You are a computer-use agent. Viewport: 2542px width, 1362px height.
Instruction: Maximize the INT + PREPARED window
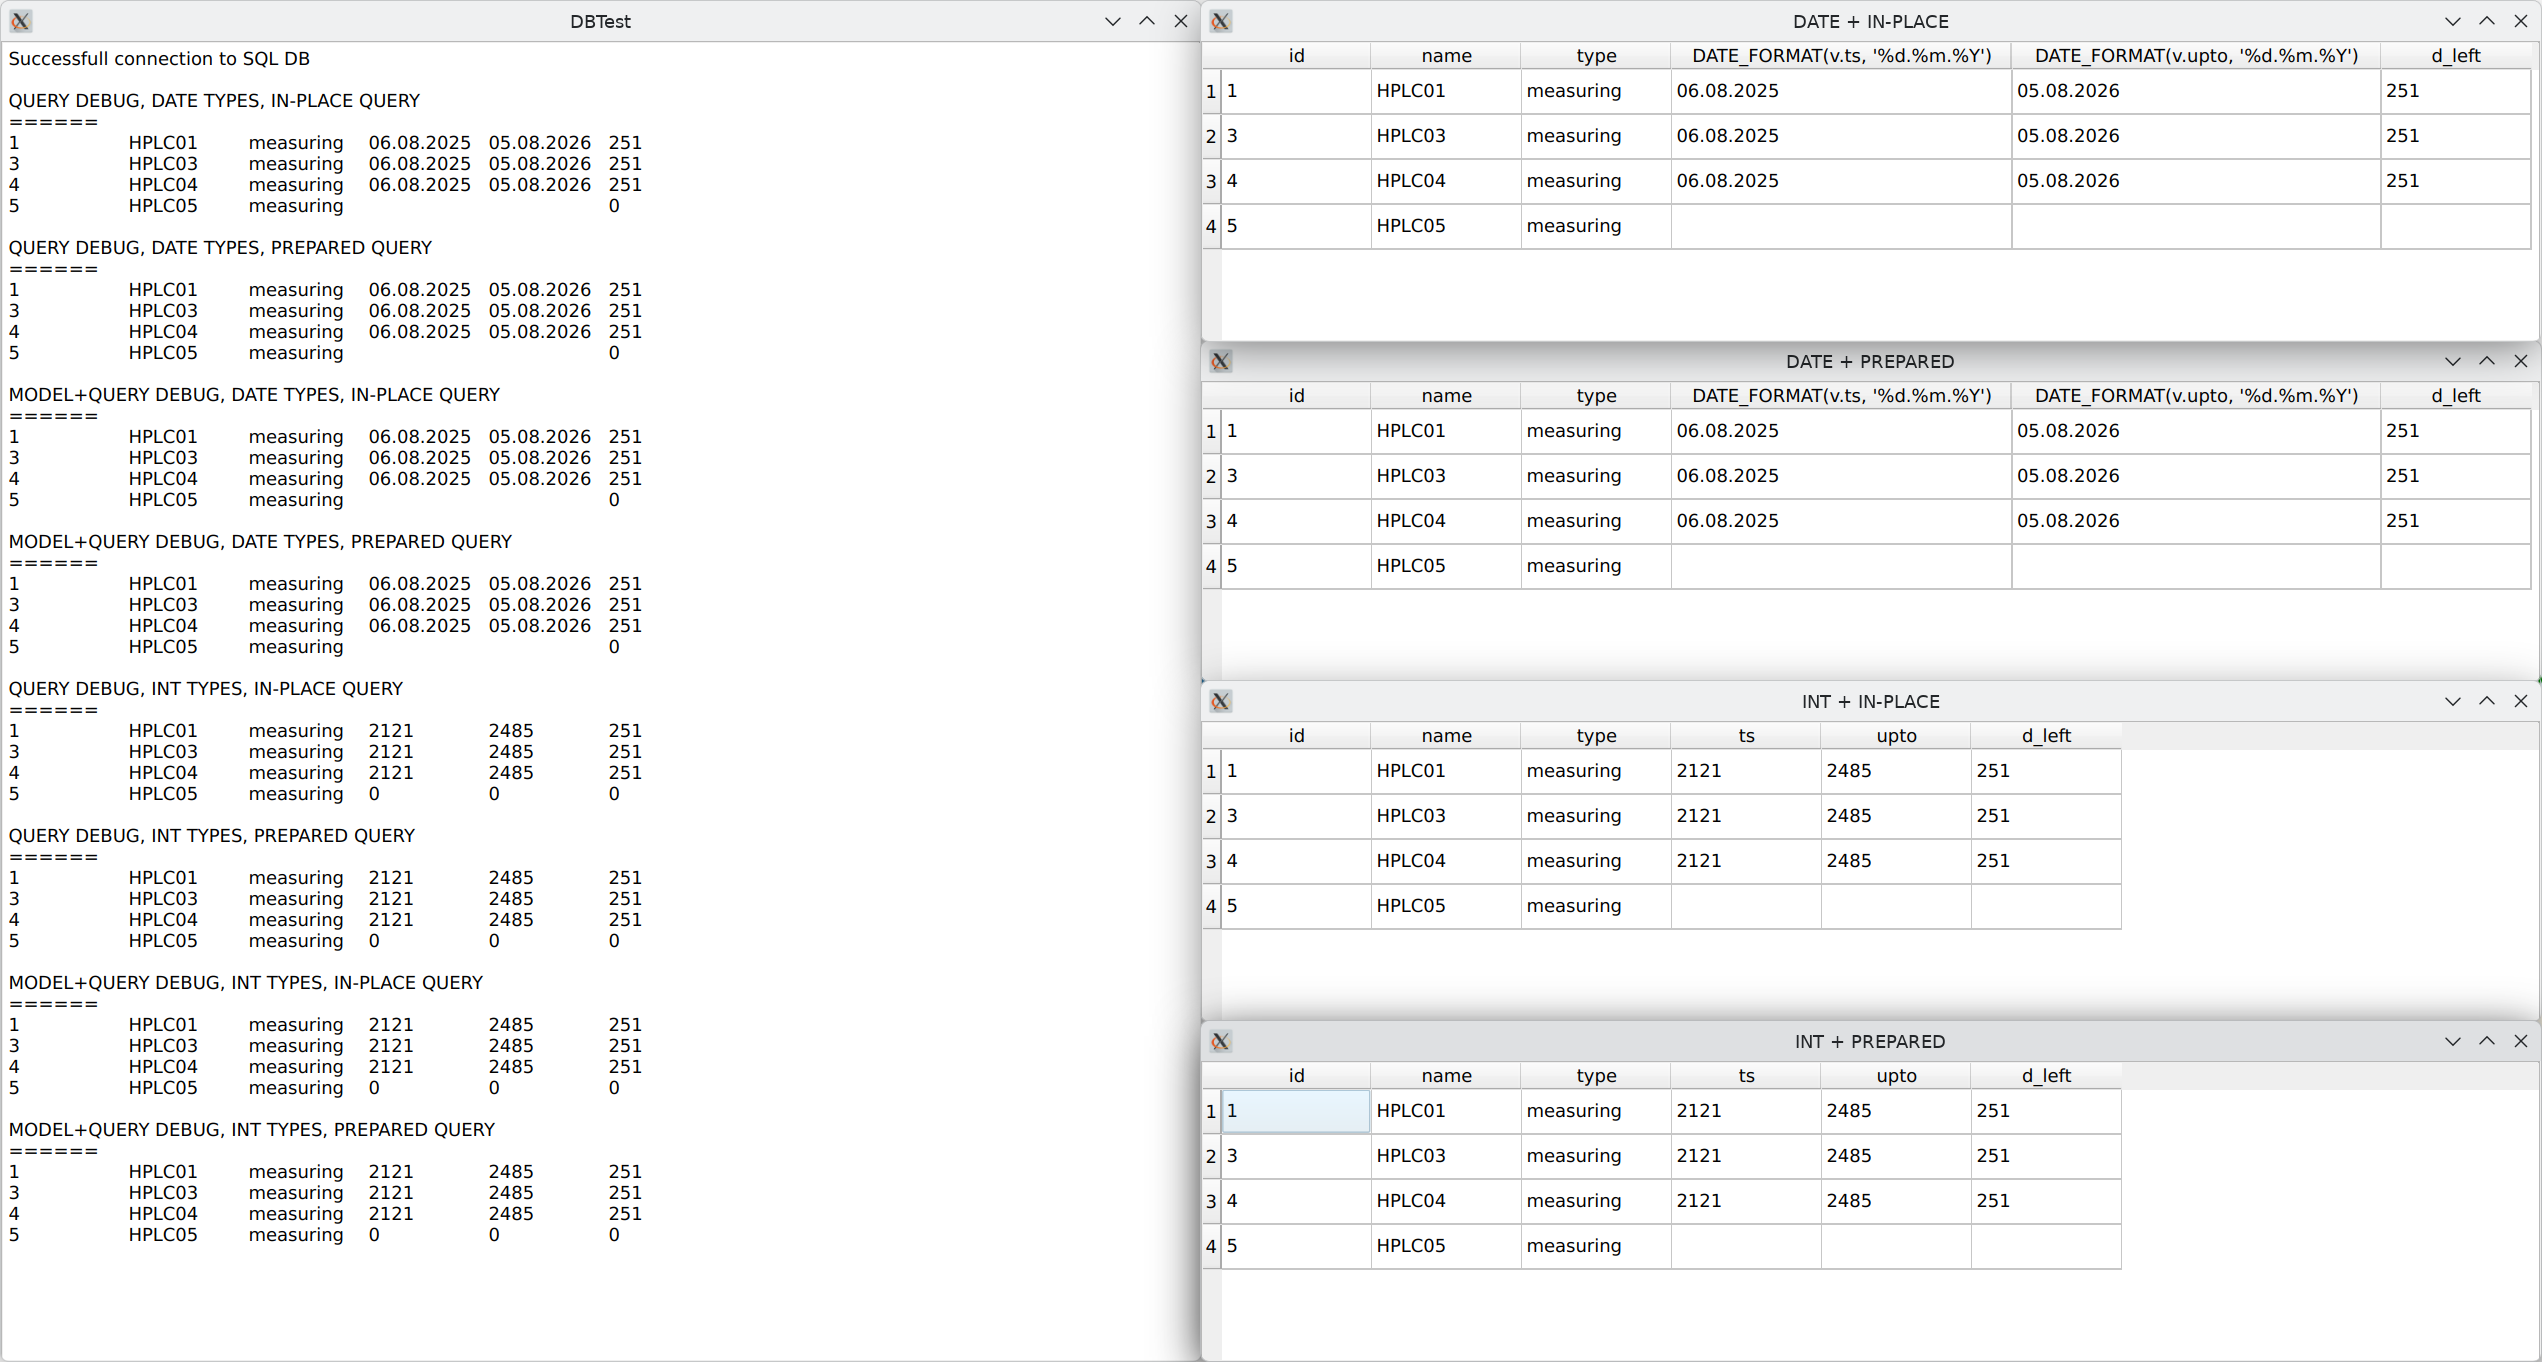click(x=2486, y=1041)
